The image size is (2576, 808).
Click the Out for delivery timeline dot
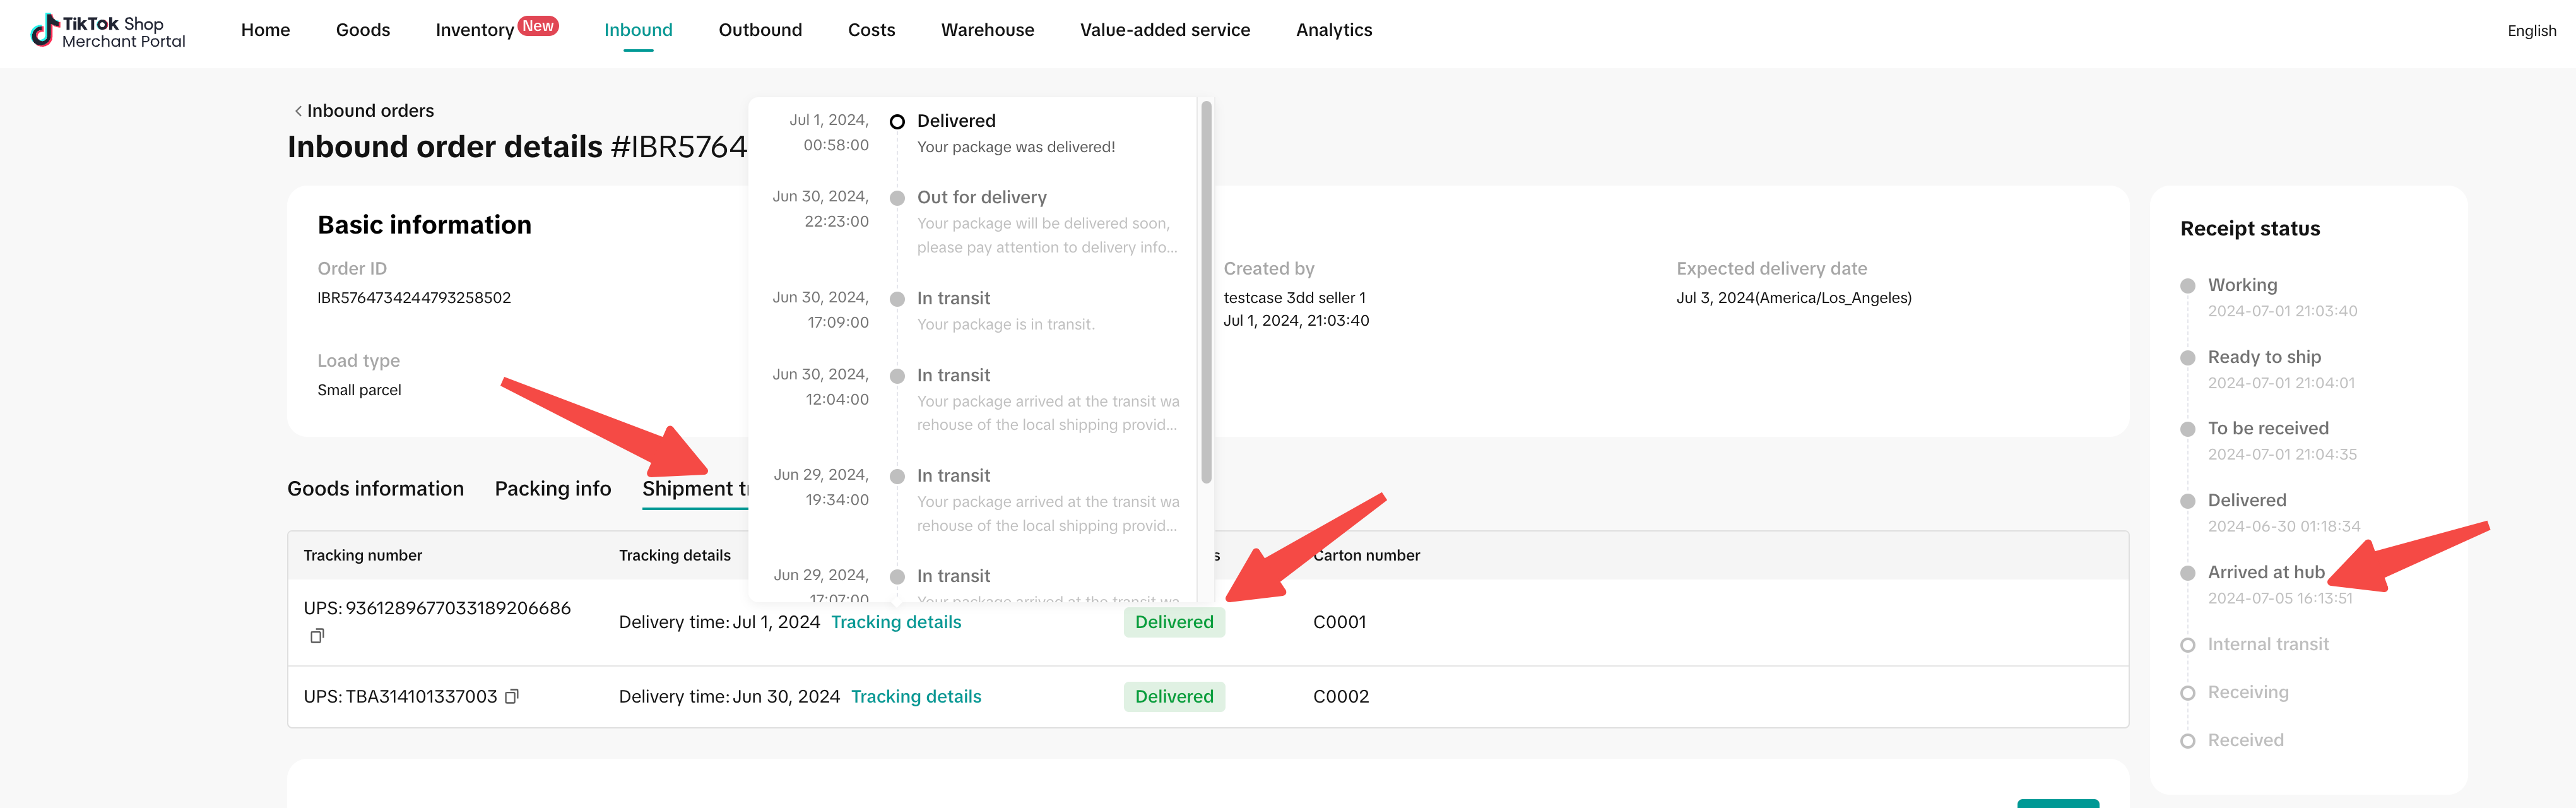click(897, 198)
